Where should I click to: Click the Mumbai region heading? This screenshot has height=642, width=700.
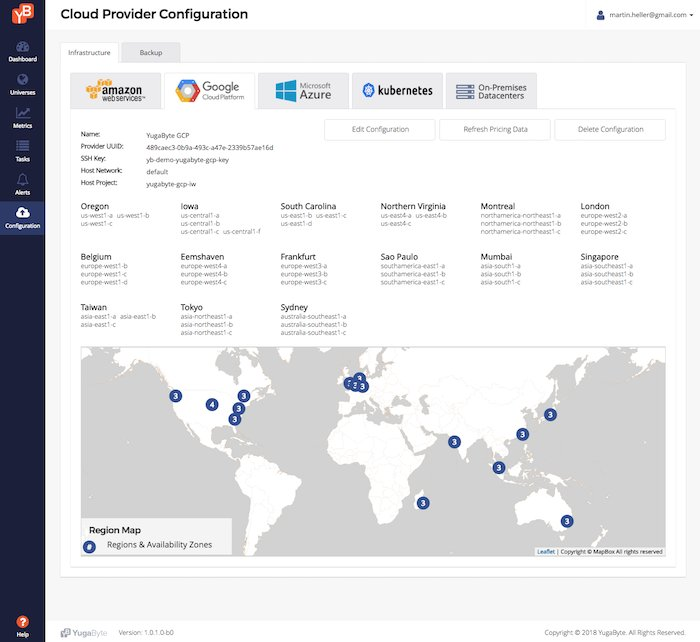pyautogui.click(x=496, y=257)
